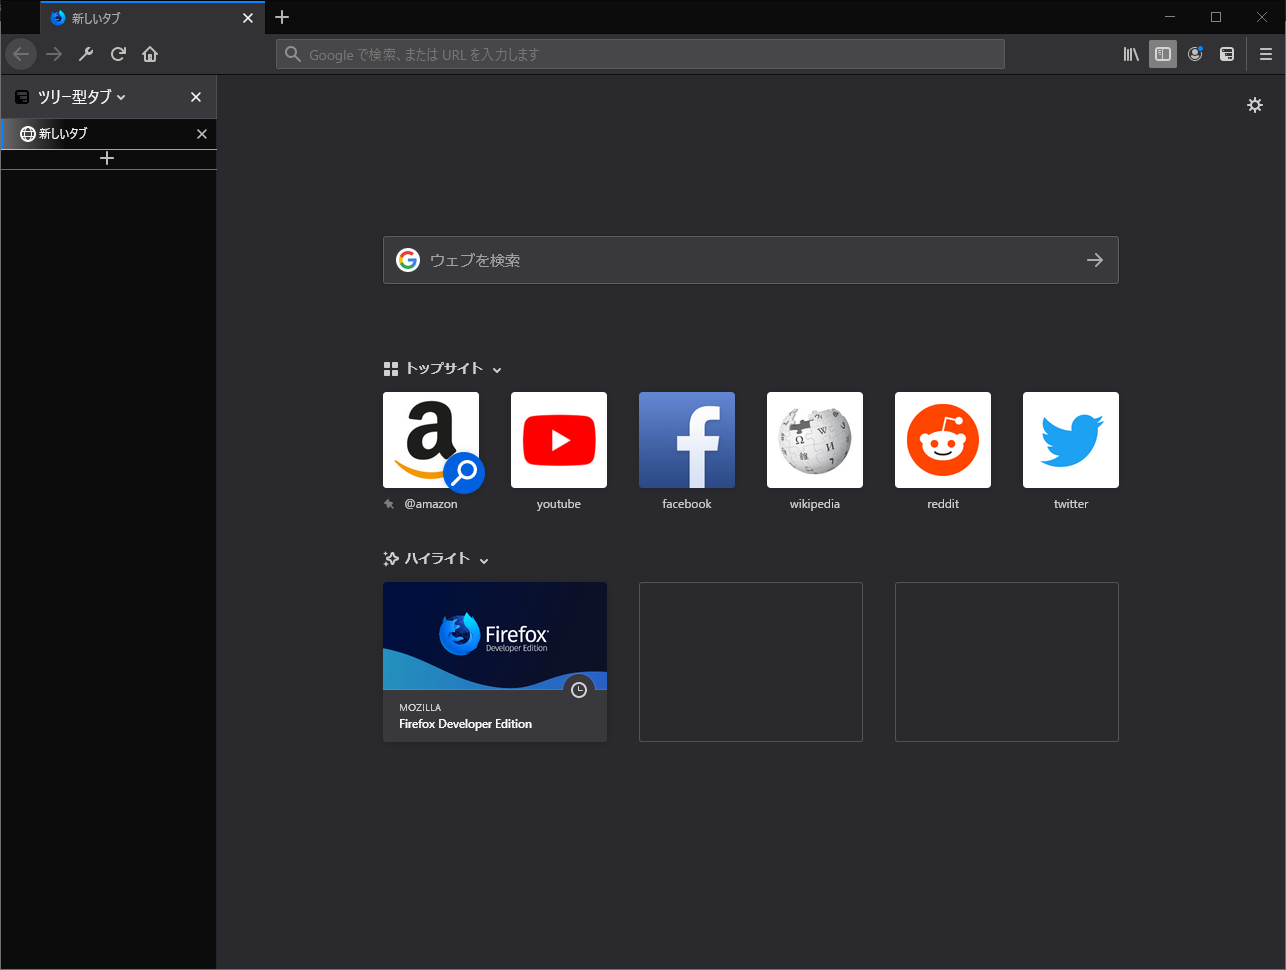Open the facebook top site tile
The width and height of the screenshot is (1286, 970).
tap(687, 440)
